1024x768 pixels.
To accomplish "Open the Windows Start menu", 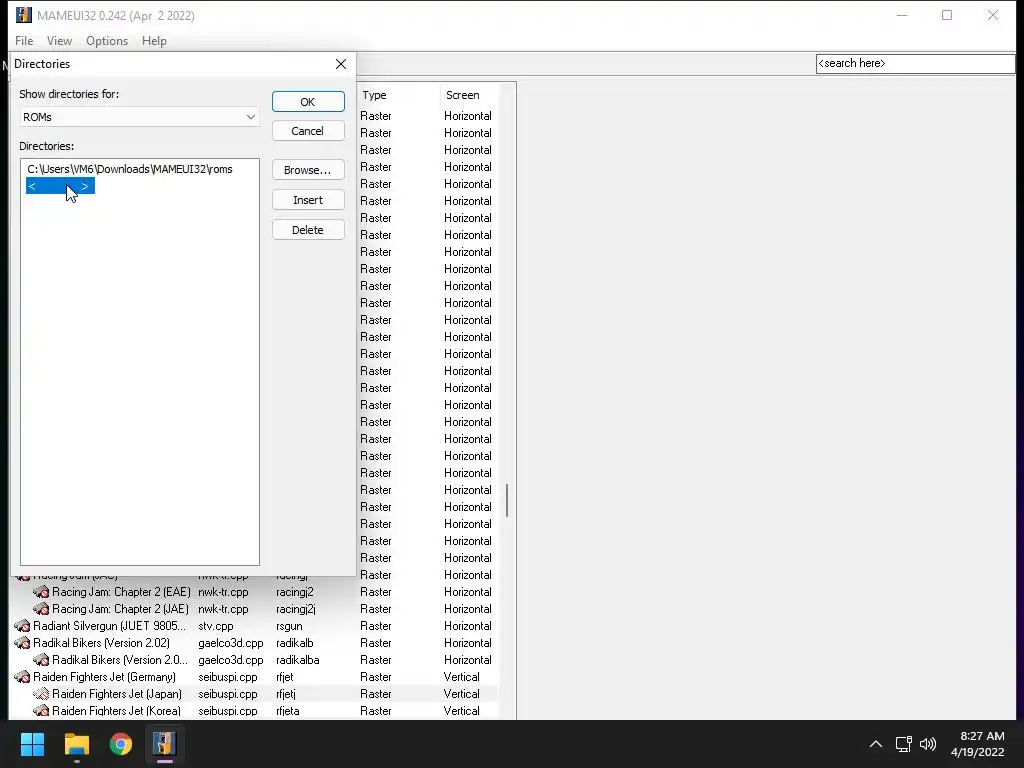I will click(x=33, y=744).
